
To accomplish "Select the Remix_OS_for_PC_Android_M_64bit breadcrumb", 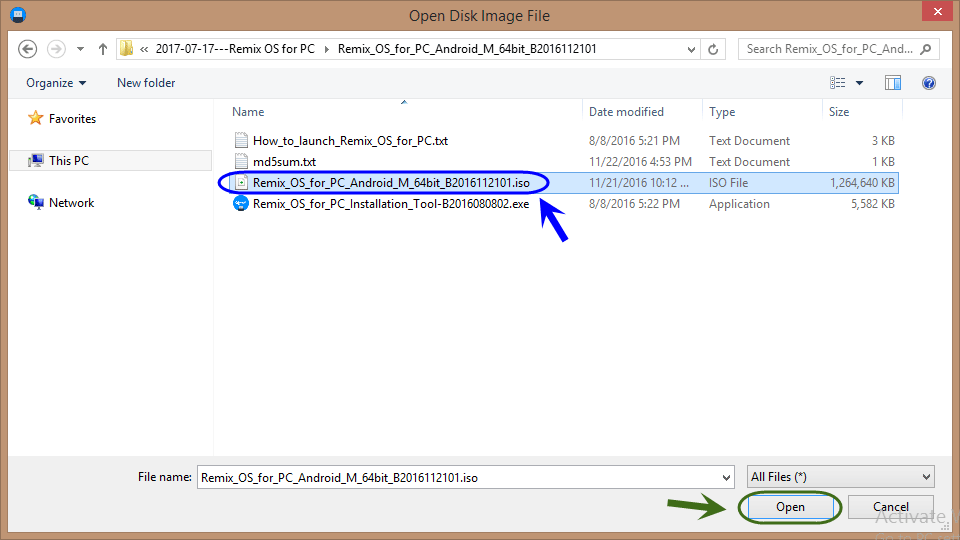I will (x=467, y=49).
